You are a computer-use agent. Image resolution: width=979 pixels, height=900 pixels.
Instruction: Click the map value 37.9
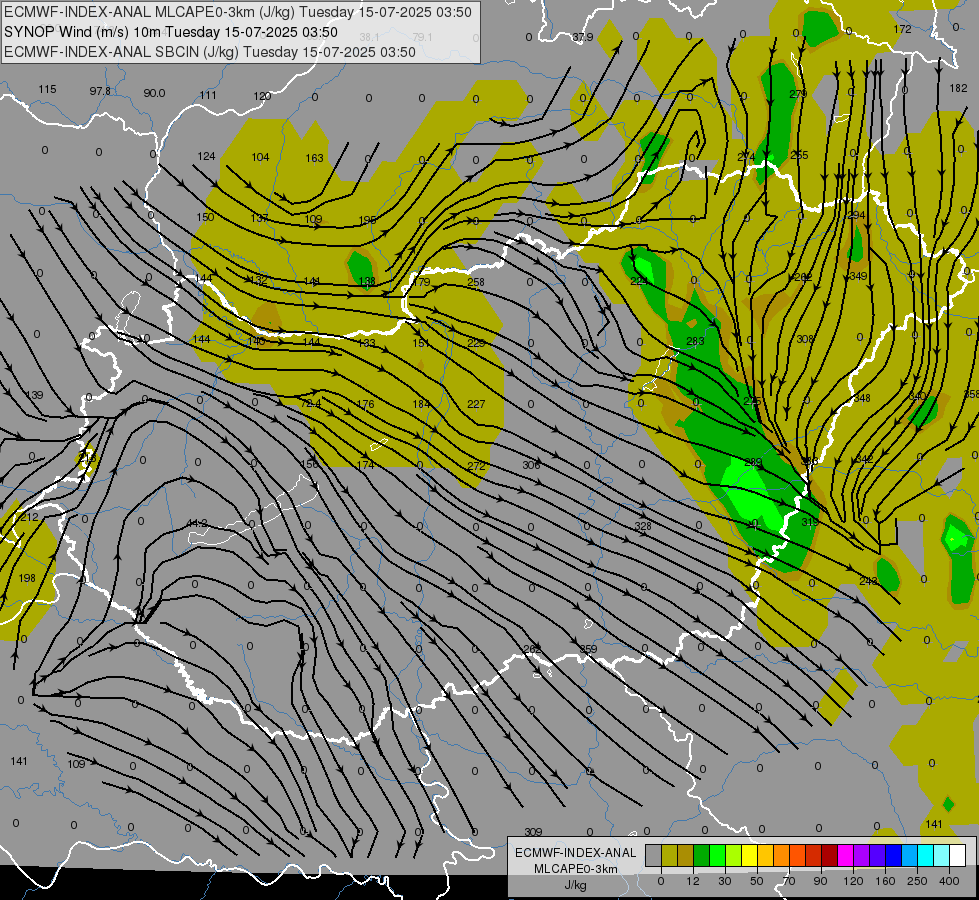[x=583, y=37]
